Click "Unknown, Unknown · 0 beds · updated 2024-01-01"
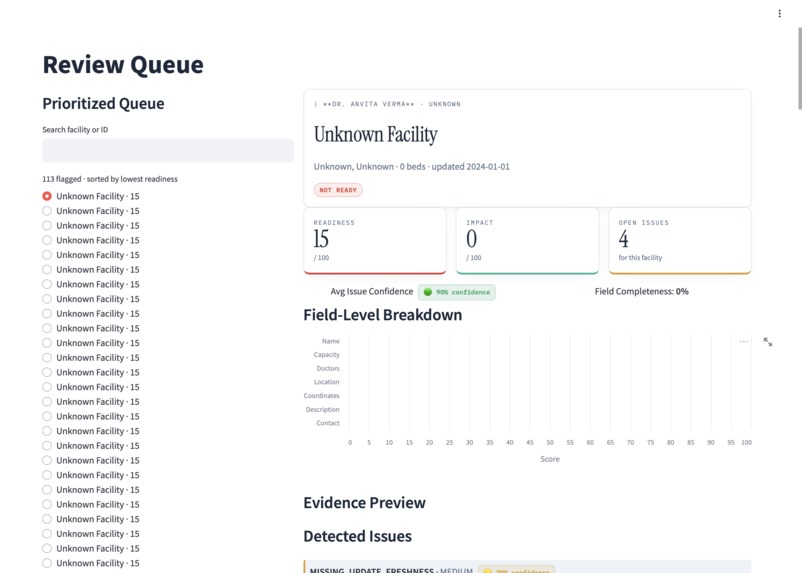 point(412,167)
